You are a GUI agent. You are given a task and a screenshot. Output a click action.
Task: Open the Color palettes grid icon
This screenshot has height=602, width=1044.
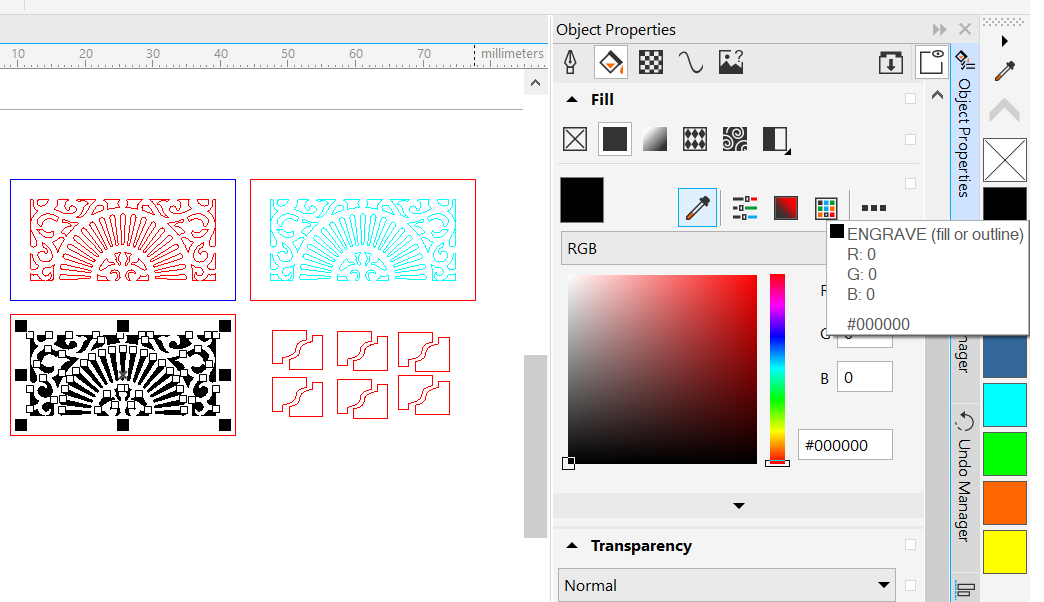[825, 208]
